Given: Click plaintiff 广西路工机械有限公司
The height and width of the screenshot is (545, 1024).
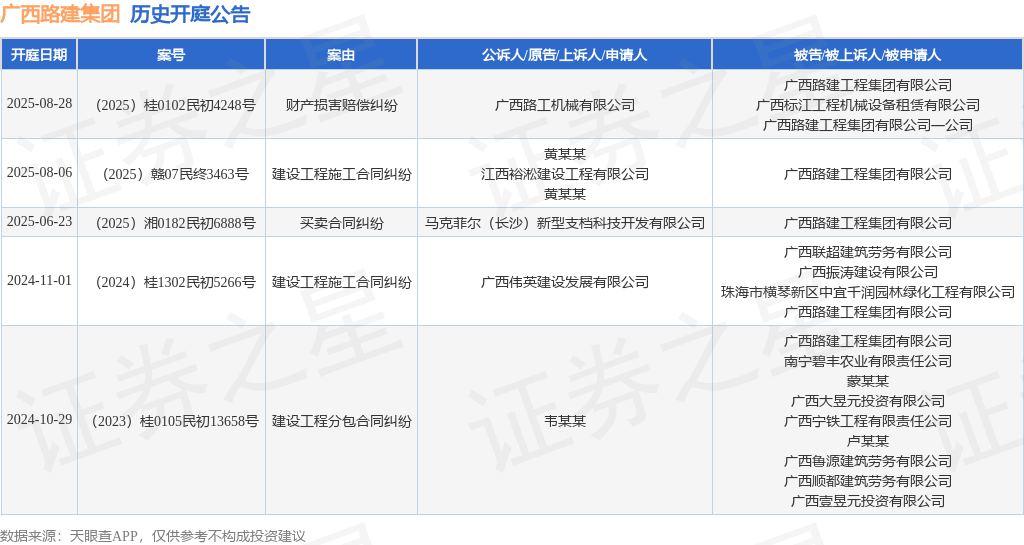Looking at the screenshot, I should click(x=565, y=105).
